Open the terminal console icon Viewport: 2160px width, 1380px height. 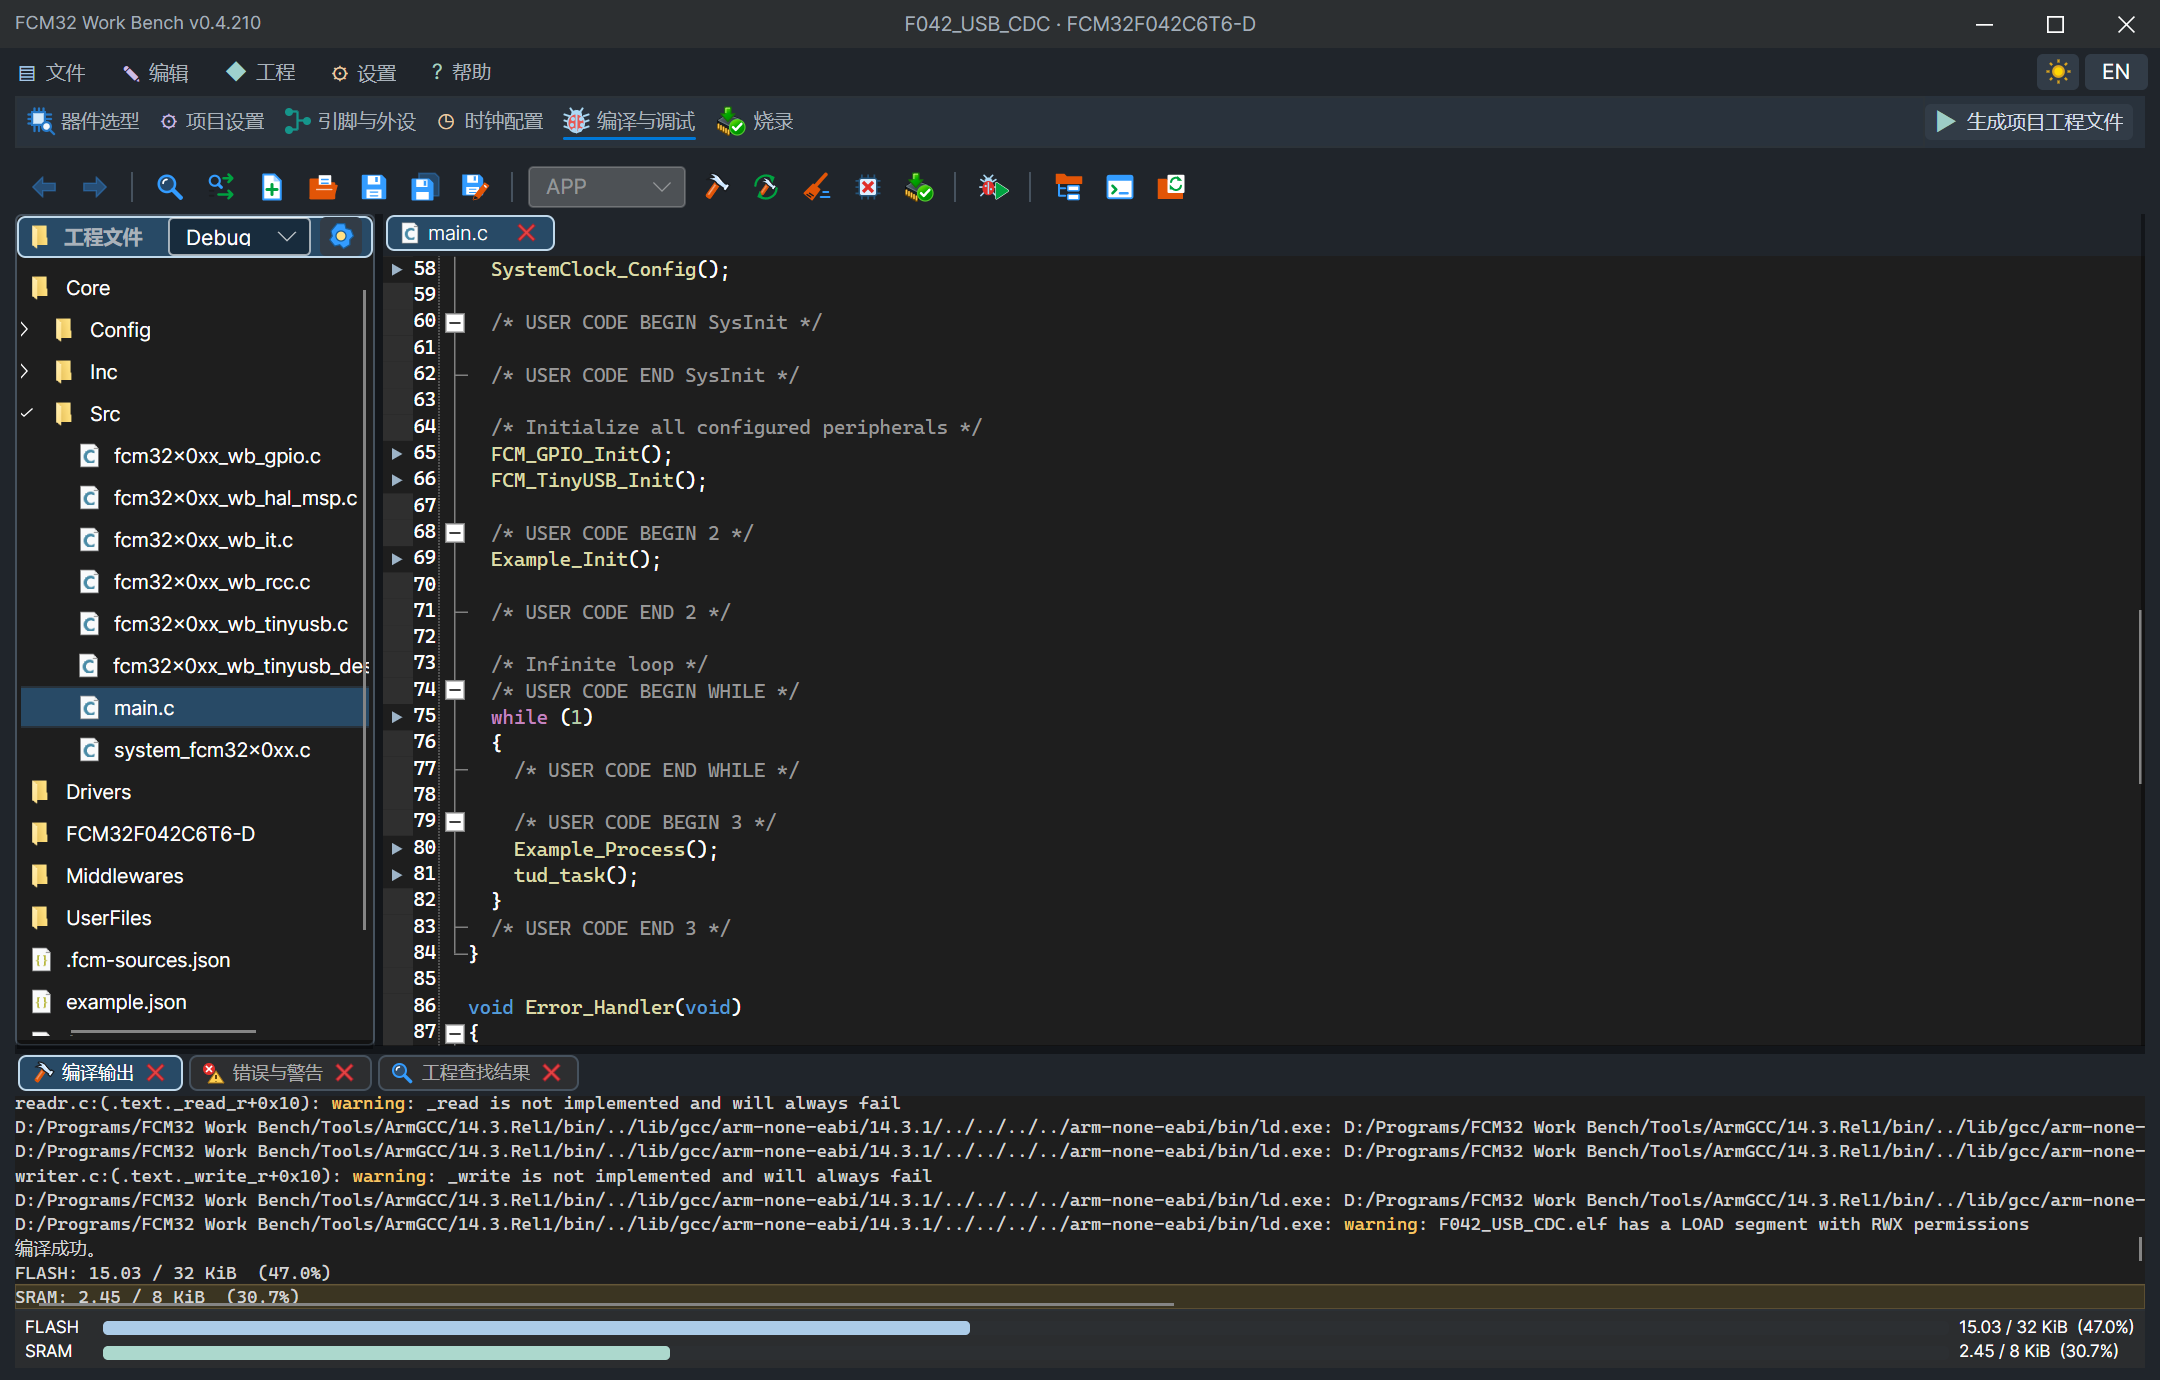(1119, 187)
